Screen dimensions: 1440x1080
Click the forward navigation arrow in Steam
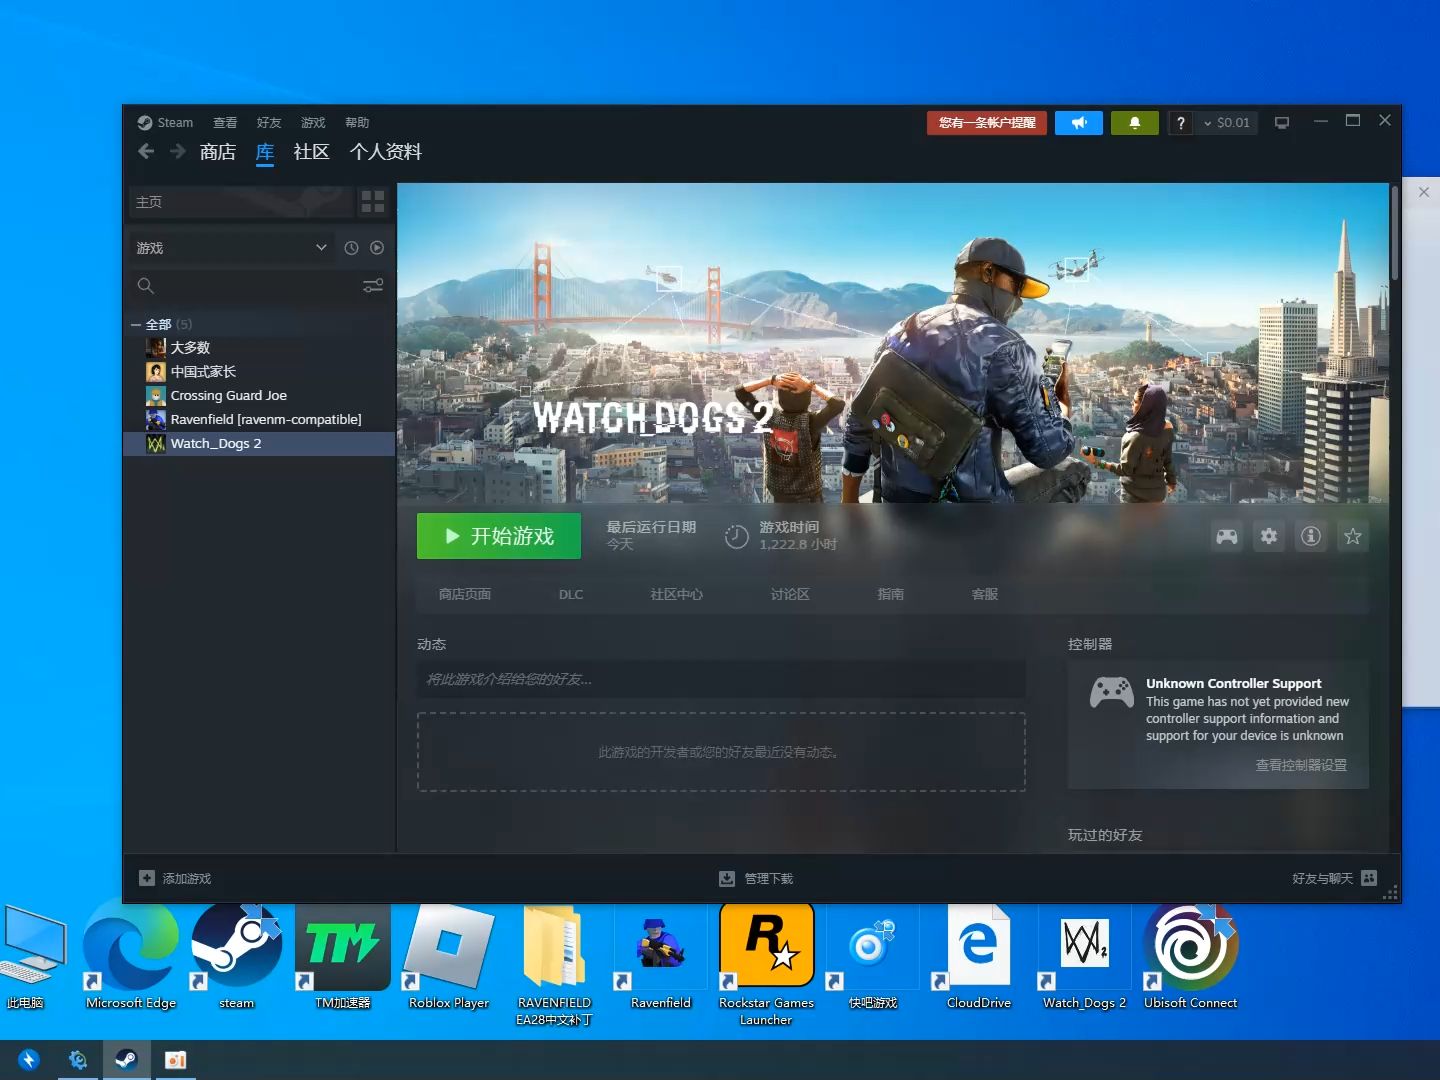tap(178, 151)
